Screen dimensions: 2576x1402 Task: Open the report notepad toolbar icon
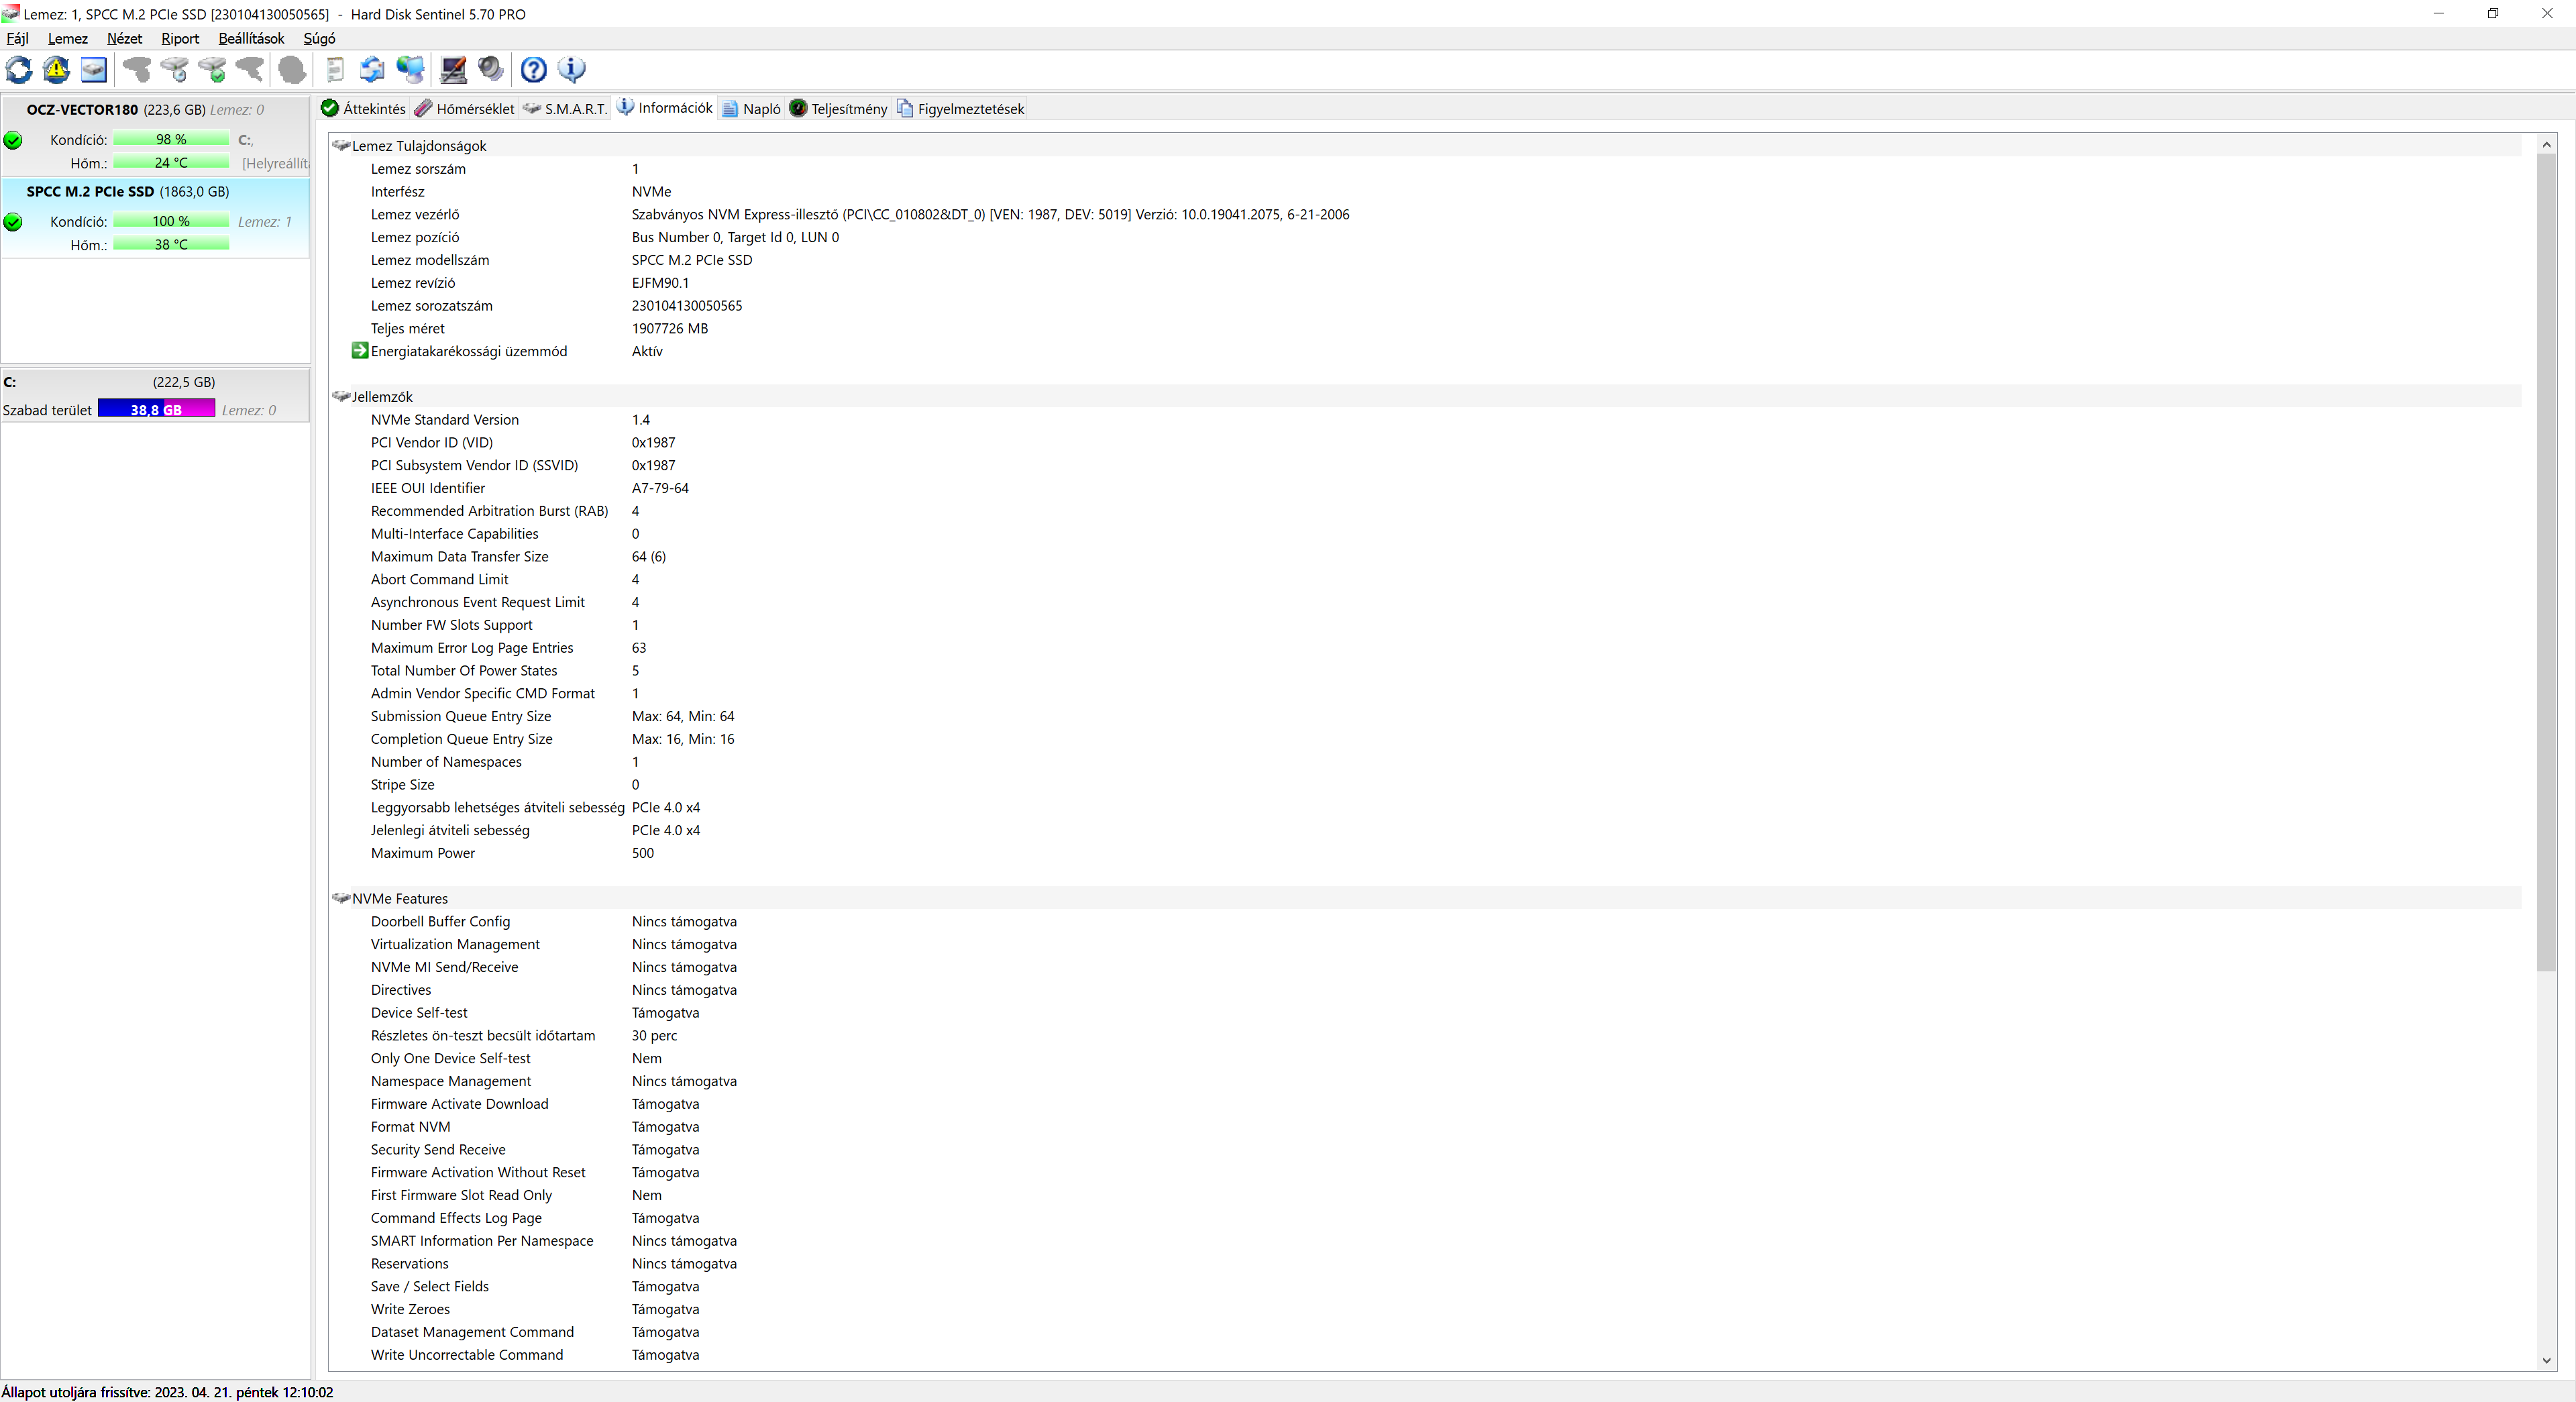335,69
